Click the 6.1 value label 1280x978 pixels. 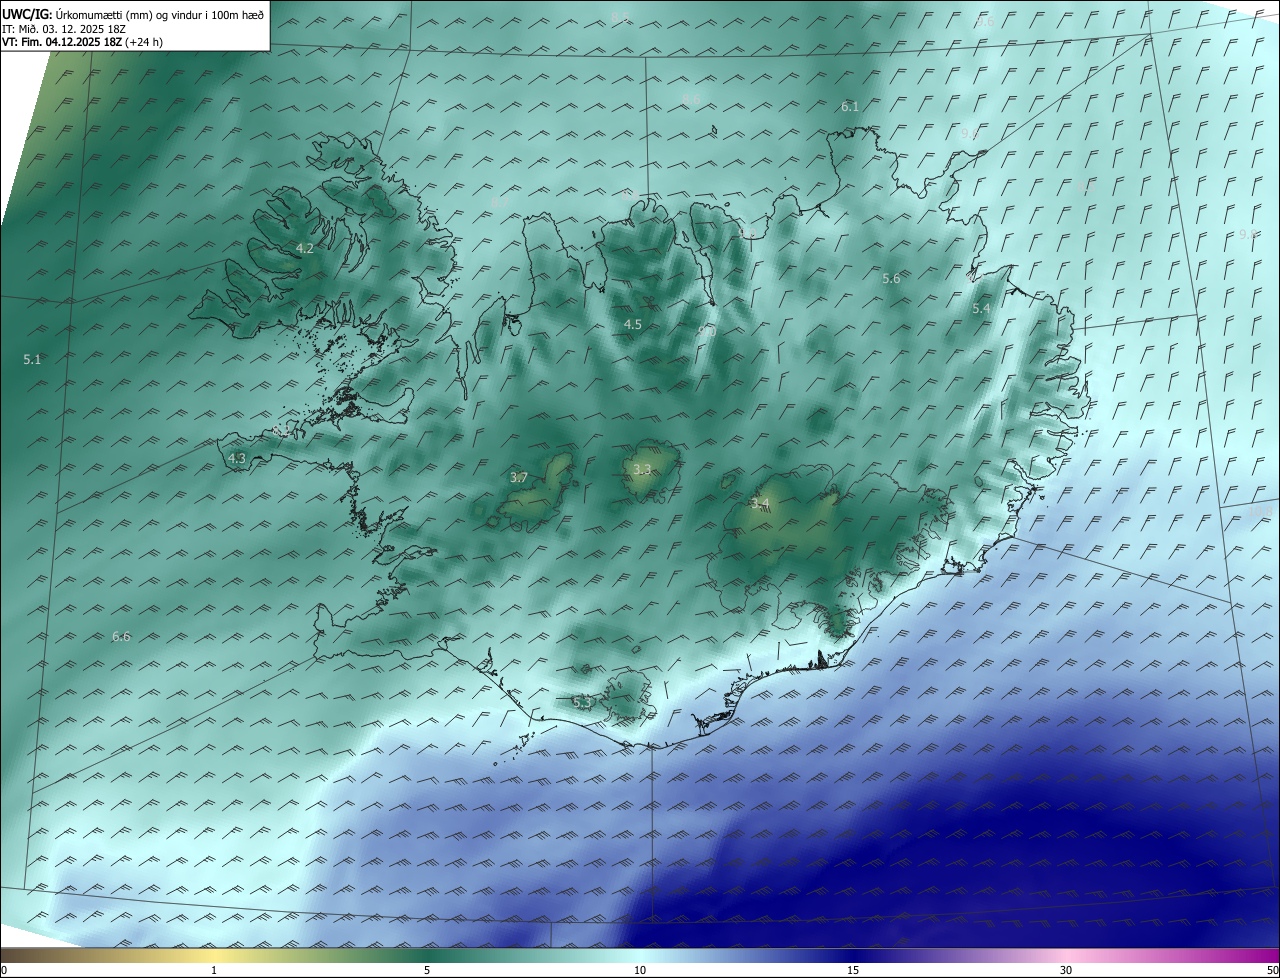tap(850, 106)
